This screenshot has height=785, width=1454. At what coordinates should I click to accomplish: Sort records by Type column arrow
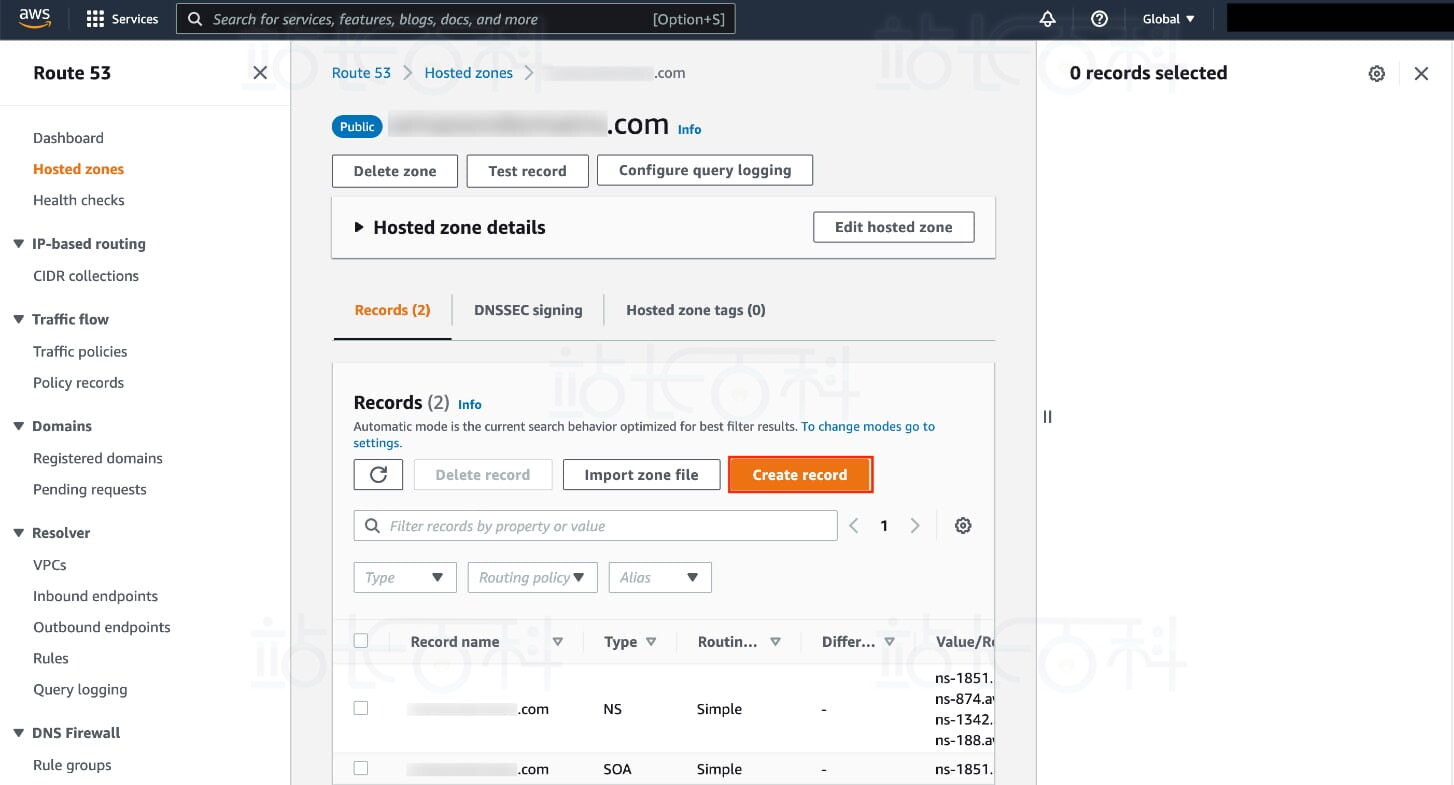[651, 642]
